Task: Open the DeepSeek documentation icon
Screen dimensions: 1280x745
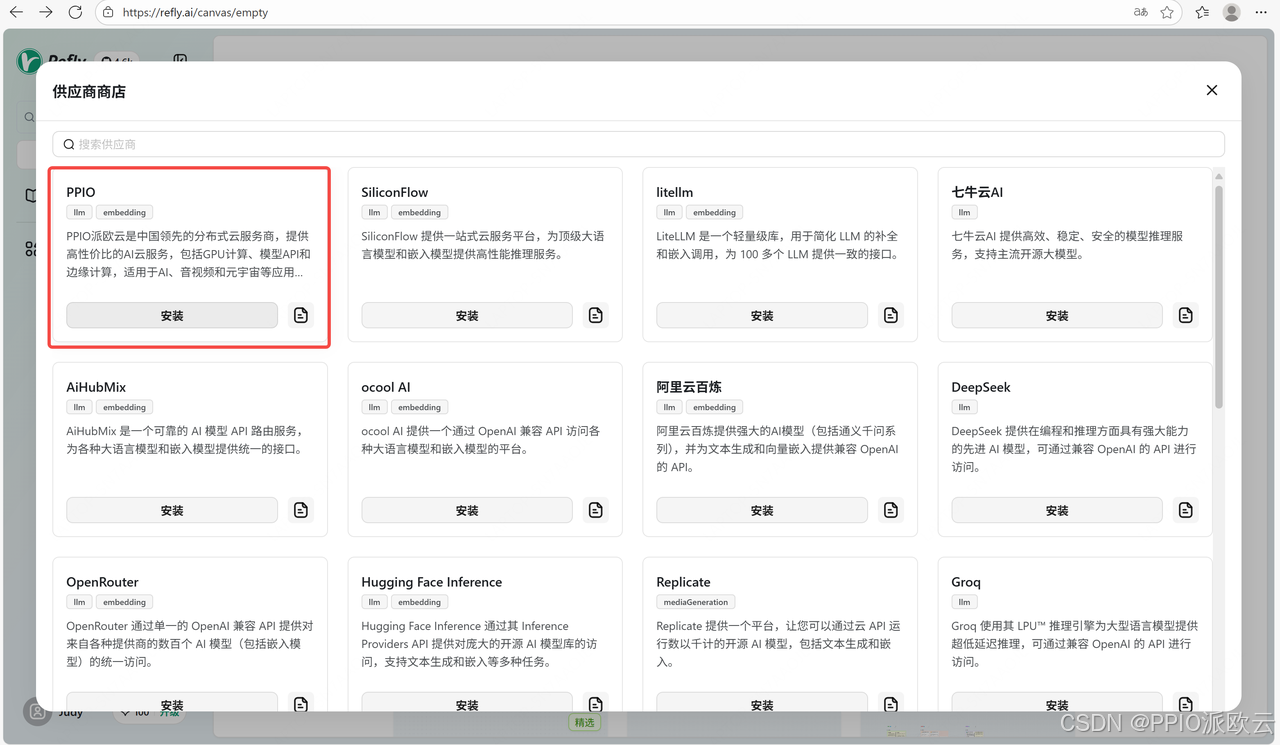Action: pos(1186,510)
